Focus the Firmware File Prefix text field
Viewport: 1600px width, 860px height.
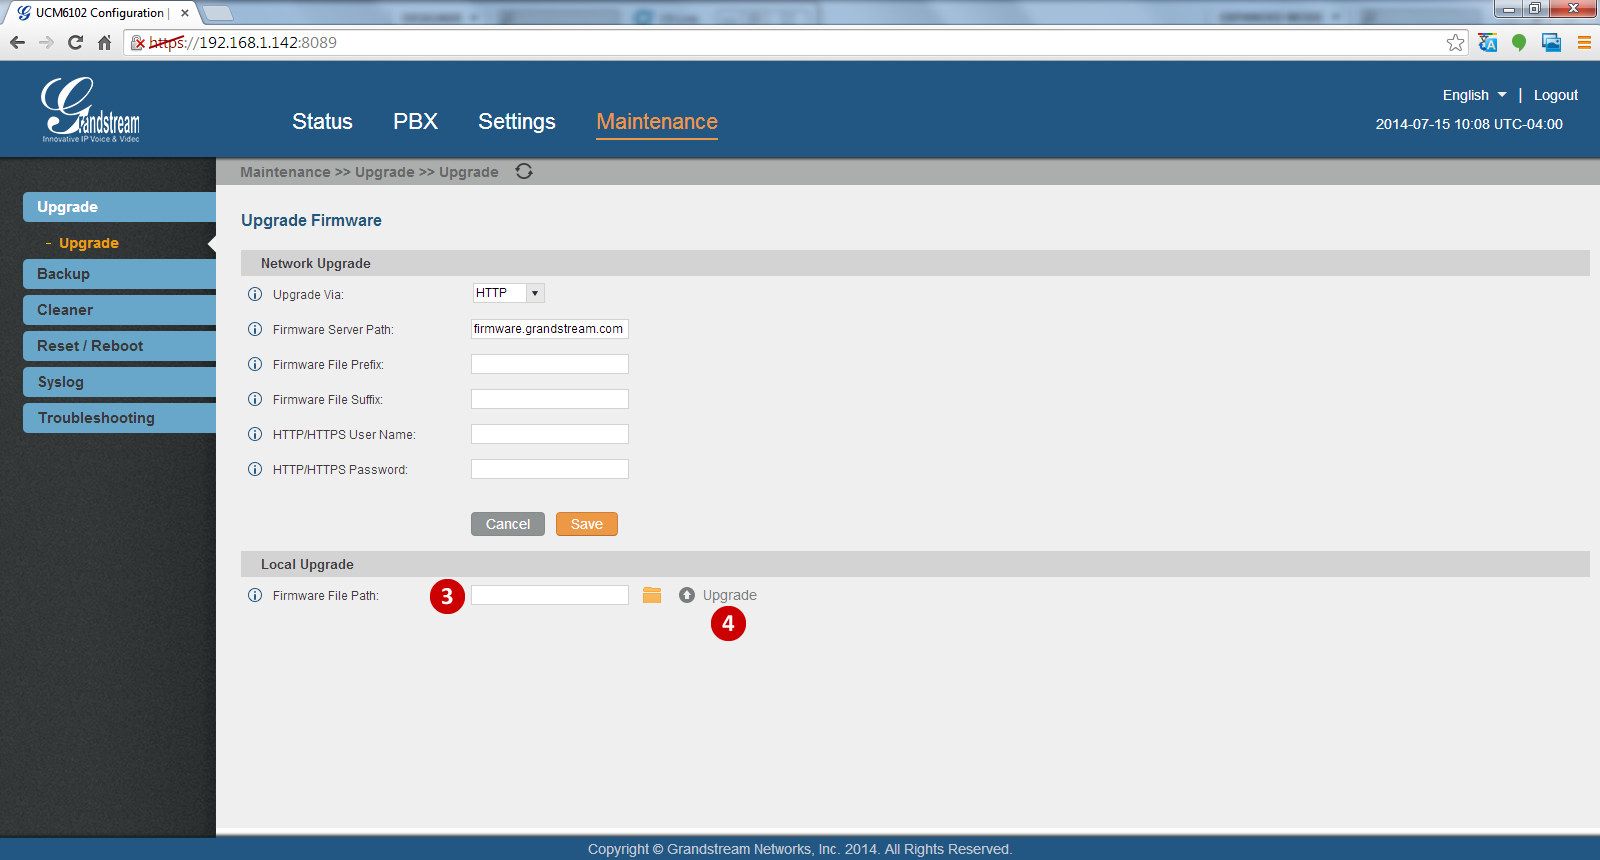pos(550,364)
